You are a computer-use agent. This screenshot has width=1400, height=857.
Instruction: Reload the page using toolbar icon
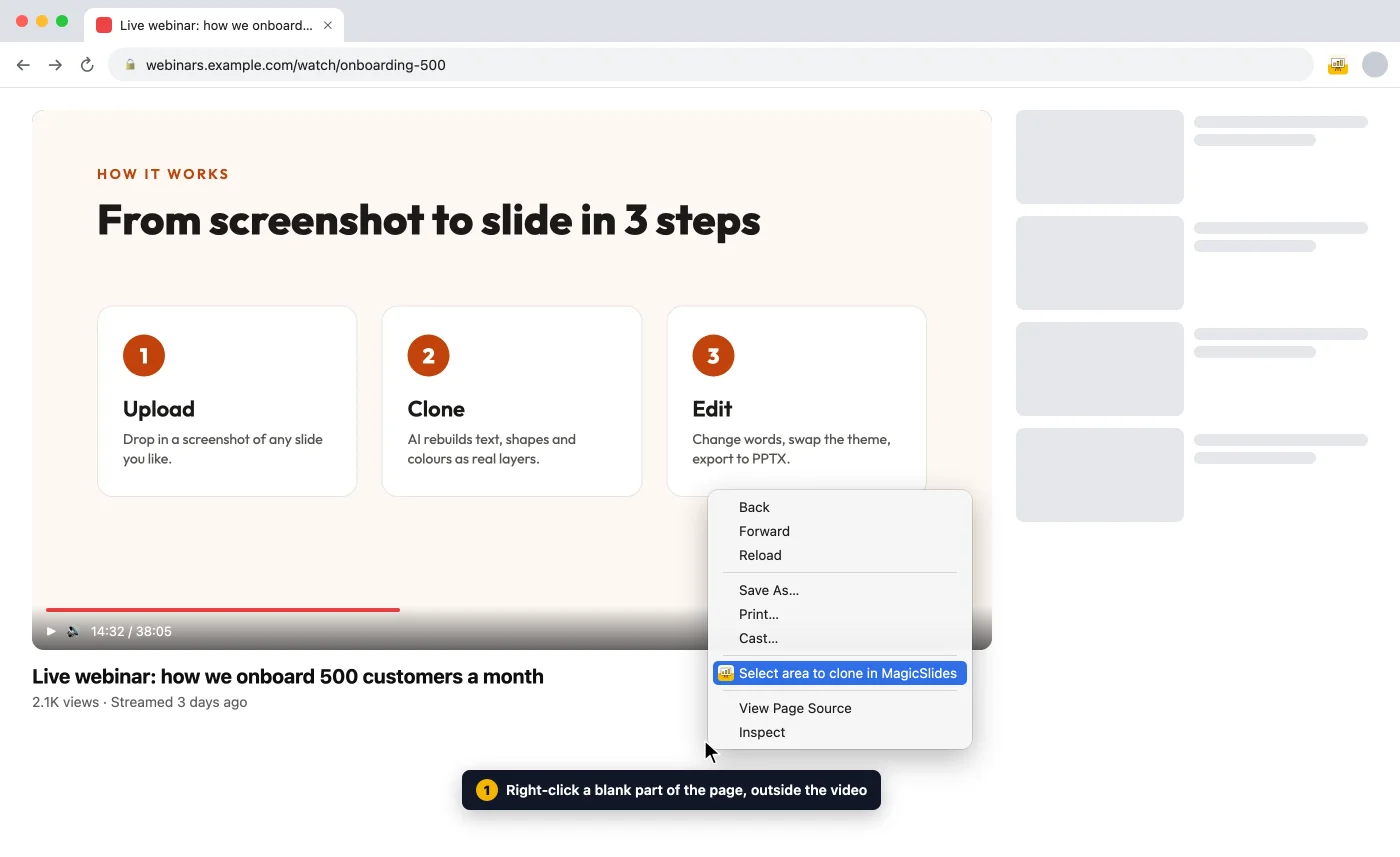[87, 65]
